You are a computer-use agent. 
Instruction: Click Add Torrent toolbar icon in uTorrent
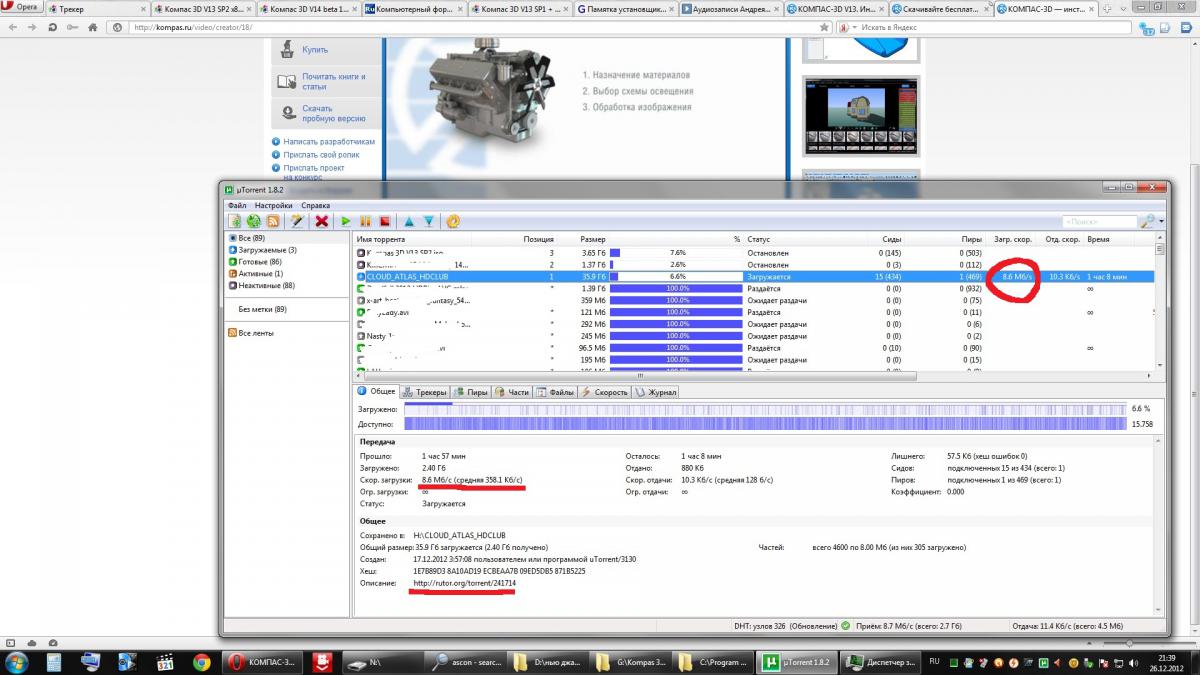pyautogui.click(x=235, y=221)
